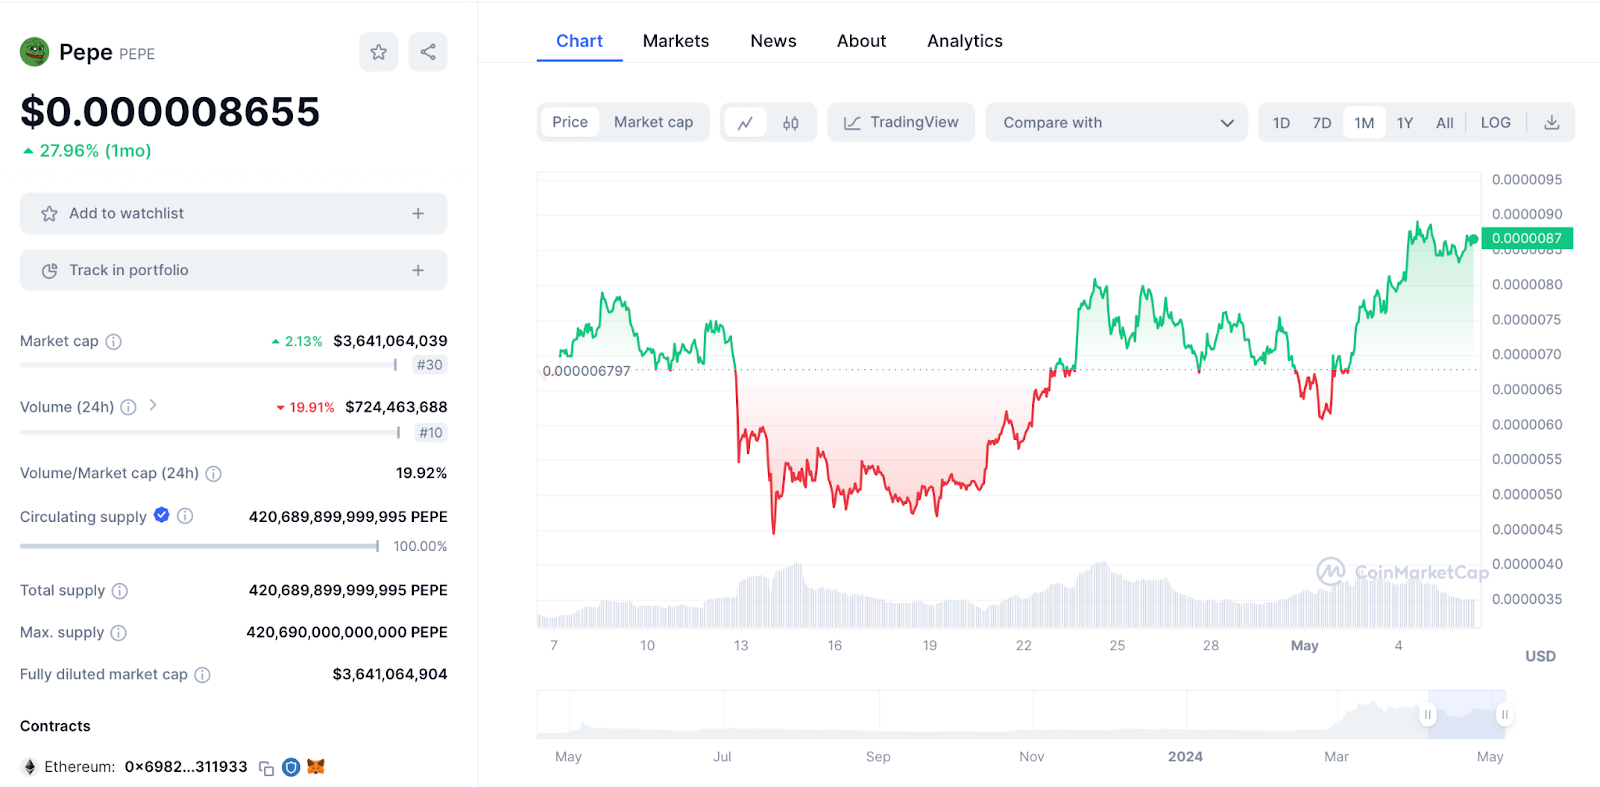The image size is (1600, 787).
Task: Click the 19.92% volume/market cap value
Action: [421, 473]
